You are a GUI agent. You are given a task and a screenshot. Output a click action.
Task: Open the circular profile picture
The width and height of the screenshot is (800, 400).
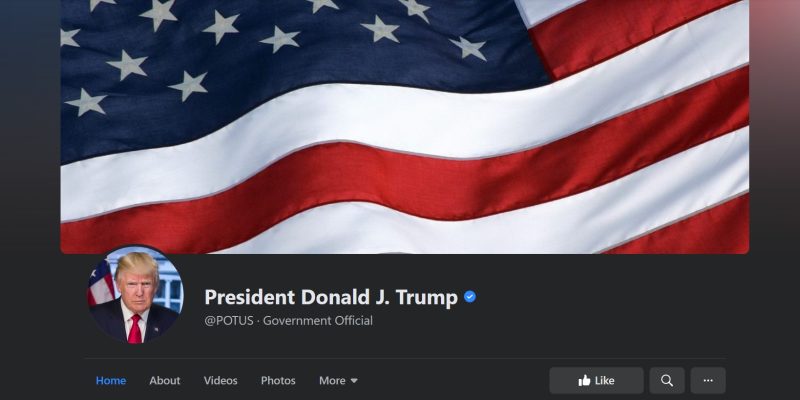(x=135, y=294)
